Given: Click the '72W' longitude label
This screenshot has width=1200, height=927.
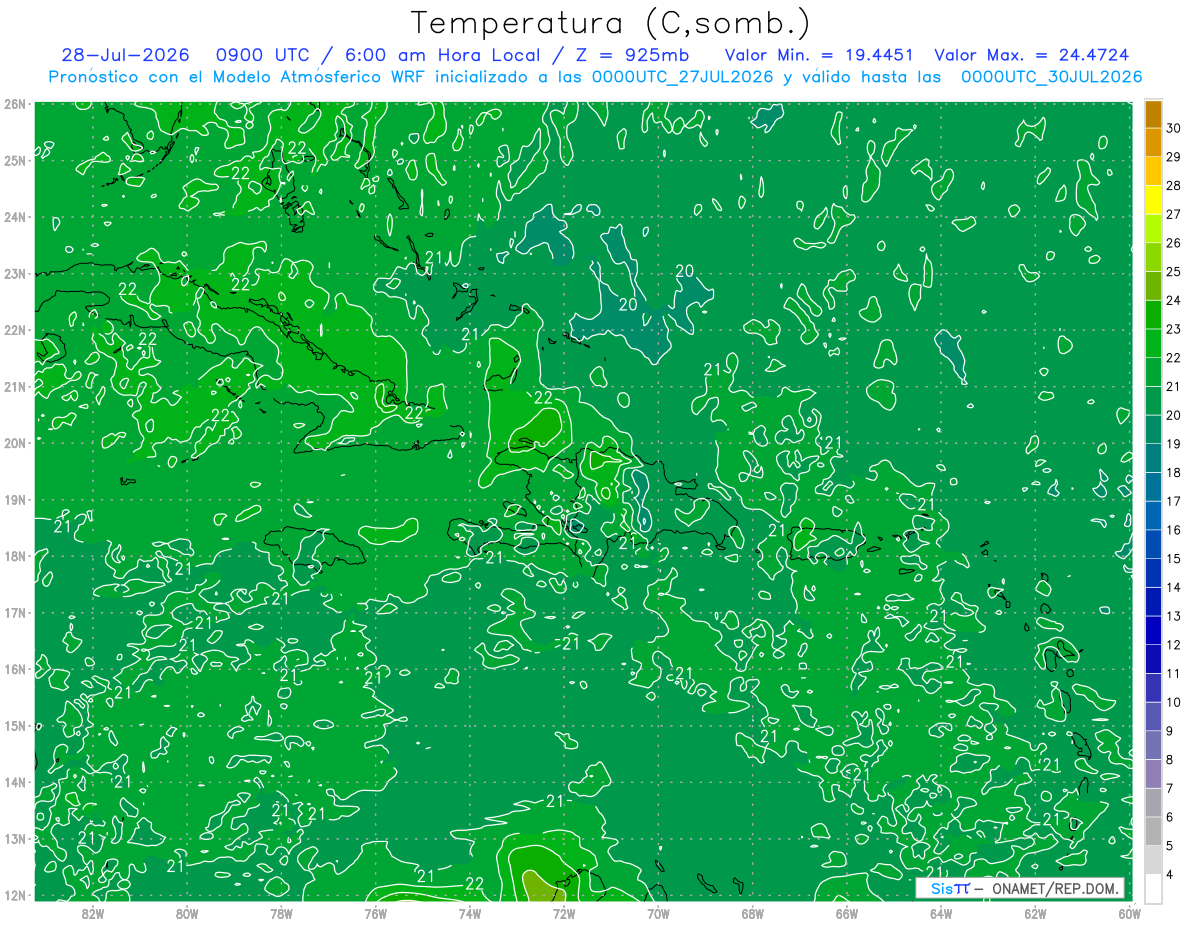Looking at the screenshot, I should click(x=564, y=913).
